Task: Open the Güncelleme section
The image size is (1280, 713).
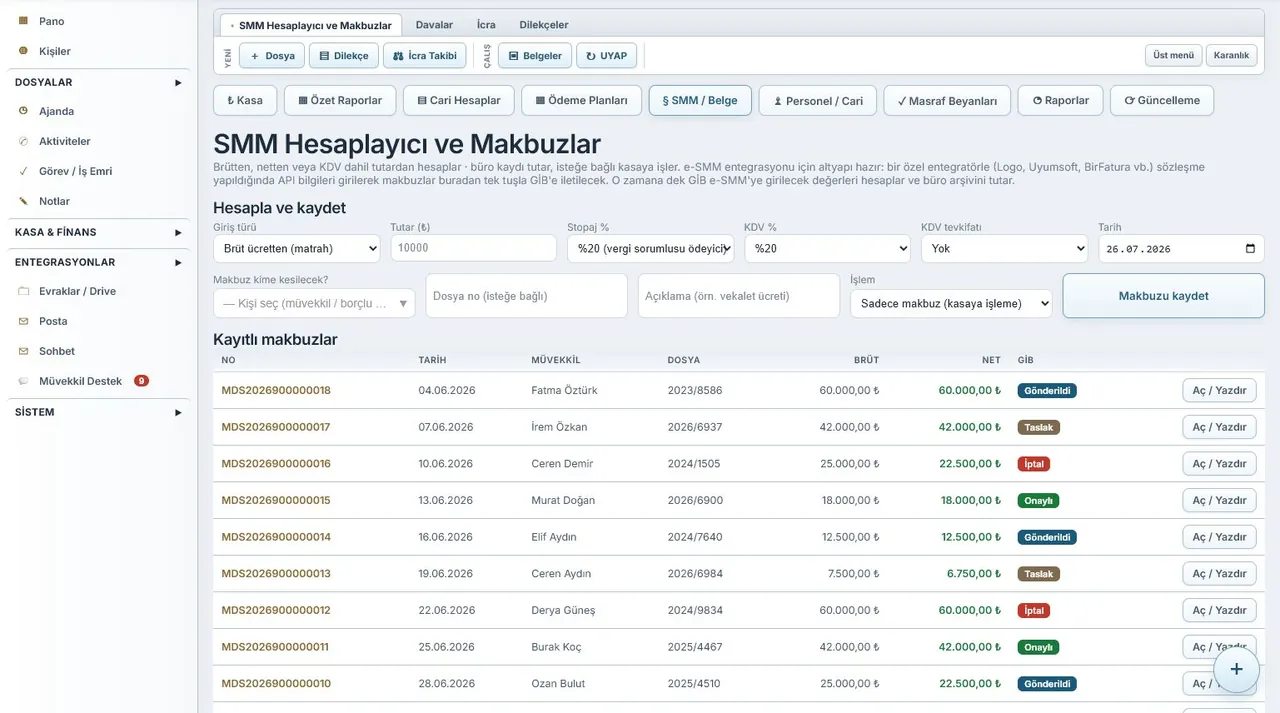Action: (x=1162, y=100)
